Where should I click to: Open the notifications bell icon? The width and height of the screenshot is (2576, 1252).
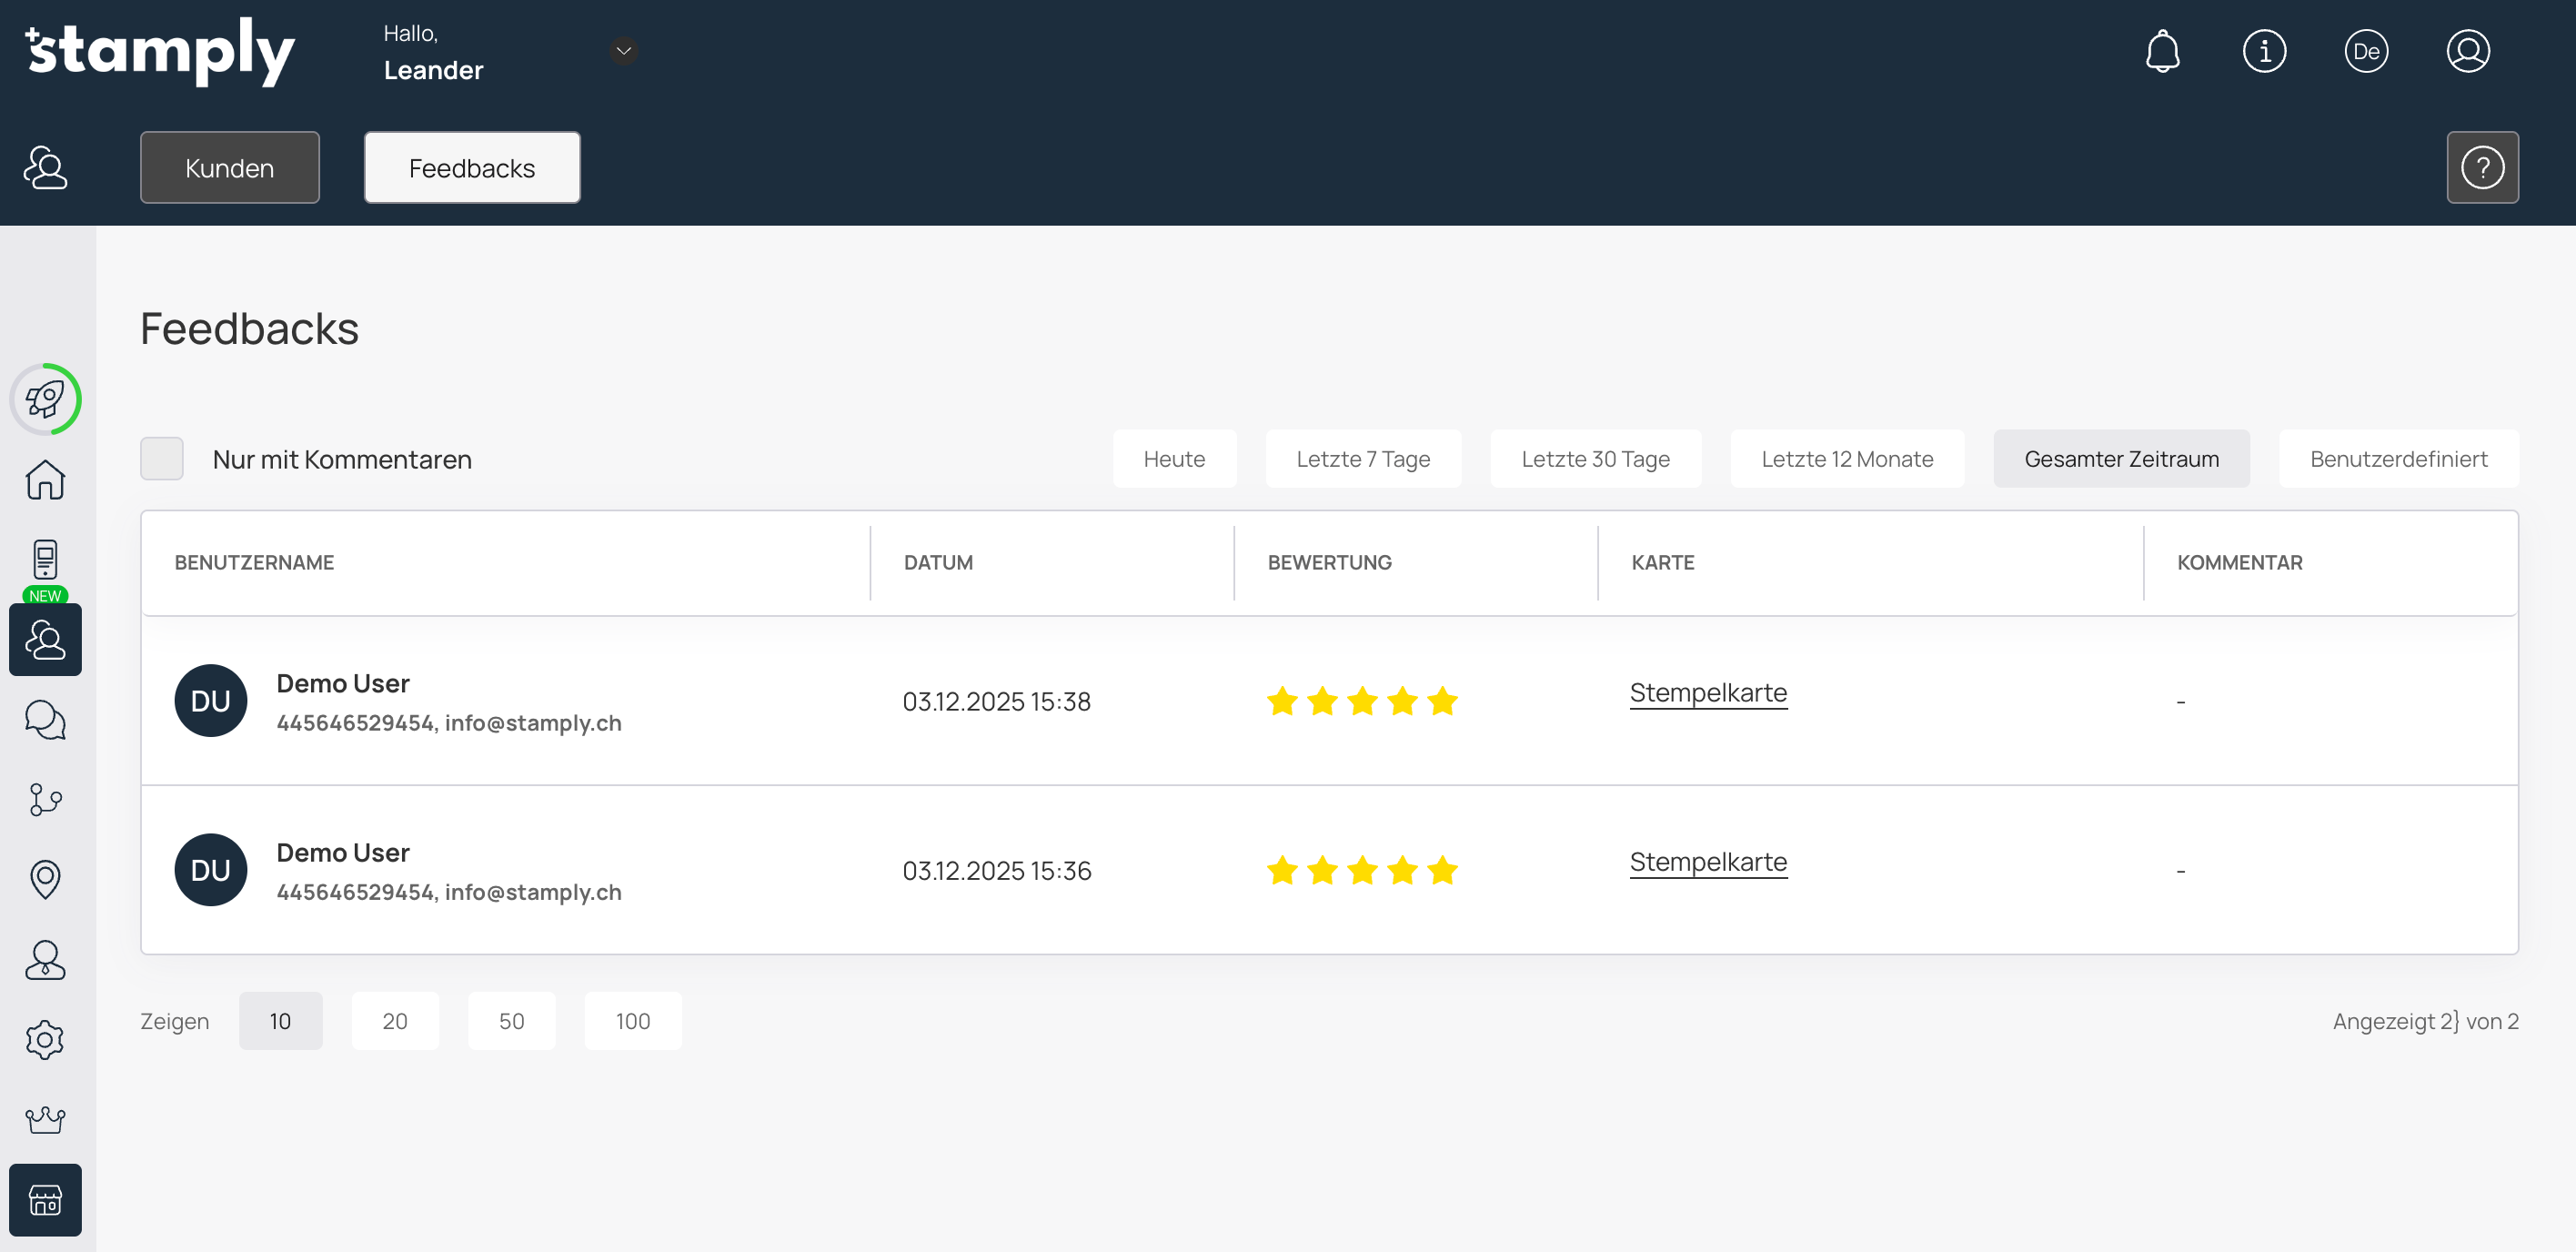coord(2162,51)
